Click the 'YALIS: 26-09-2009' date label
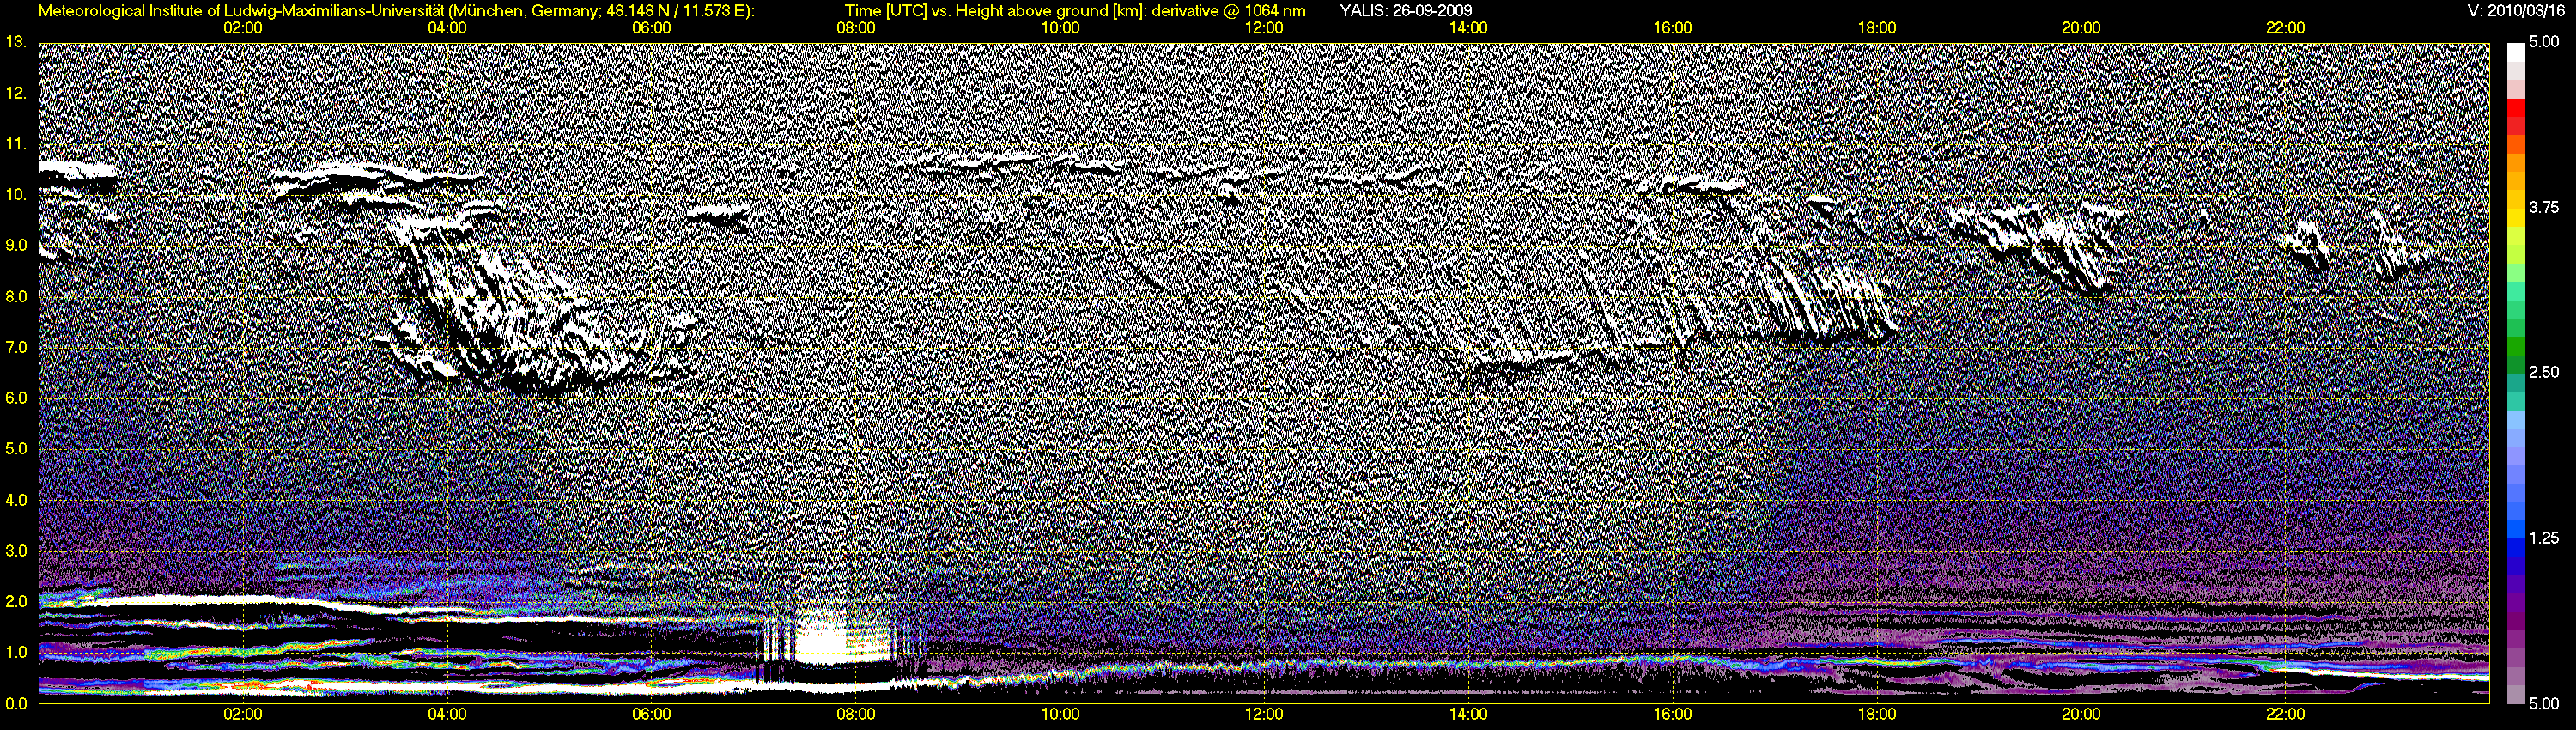The image size is (2576, 730). point(1405,11)
